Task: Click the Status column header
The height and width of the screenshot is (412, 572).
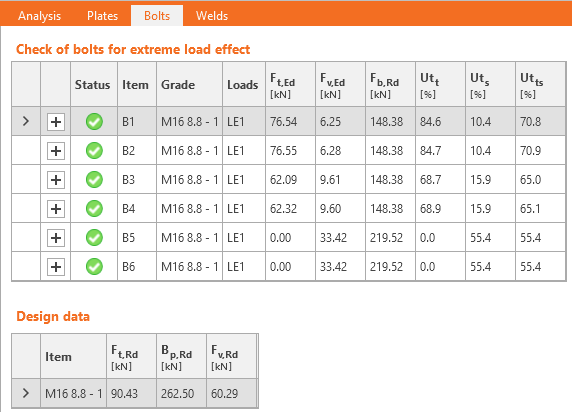Action: [x=93, y=85]
